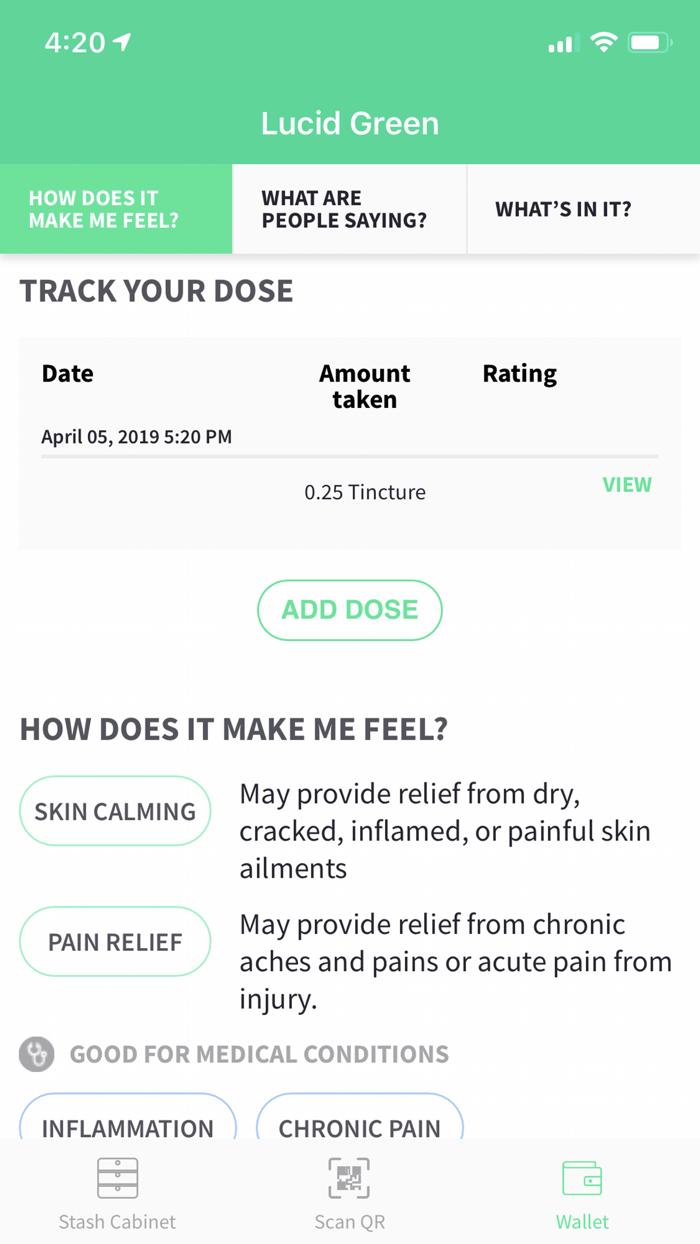Image resolution: width=700 pixels, height=1244 pixels.
Task: Select the Scan QR icon
Action: pos(350,1190)
